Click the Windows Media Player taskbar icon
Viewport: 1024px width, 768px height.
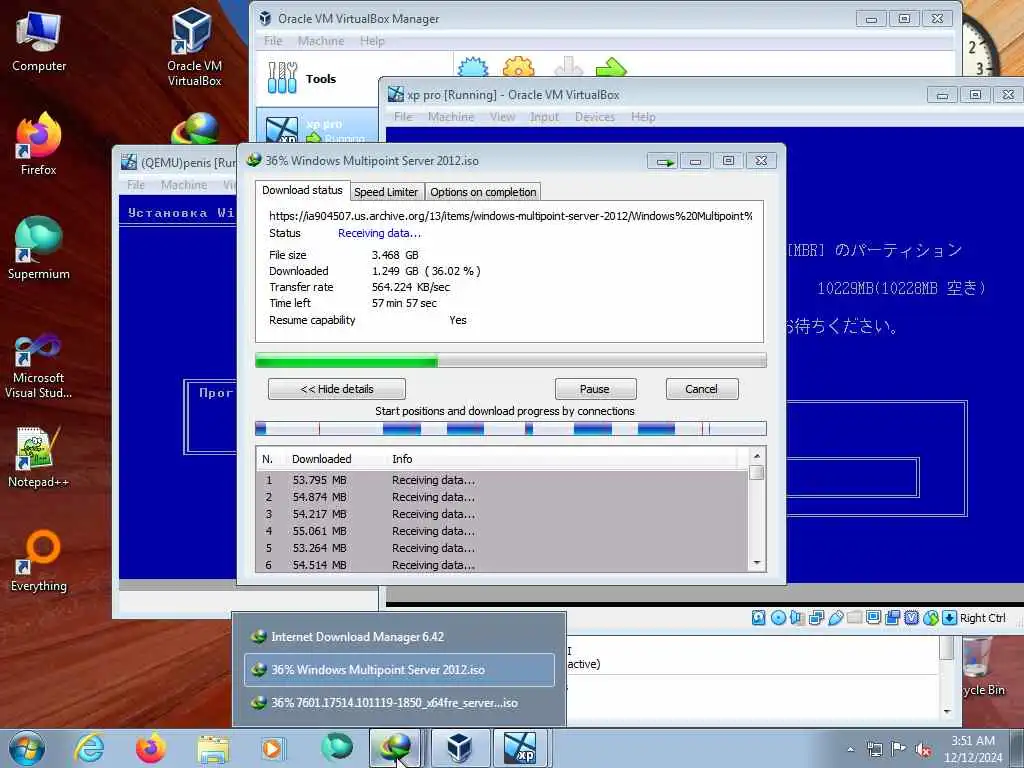pos(272,748)
